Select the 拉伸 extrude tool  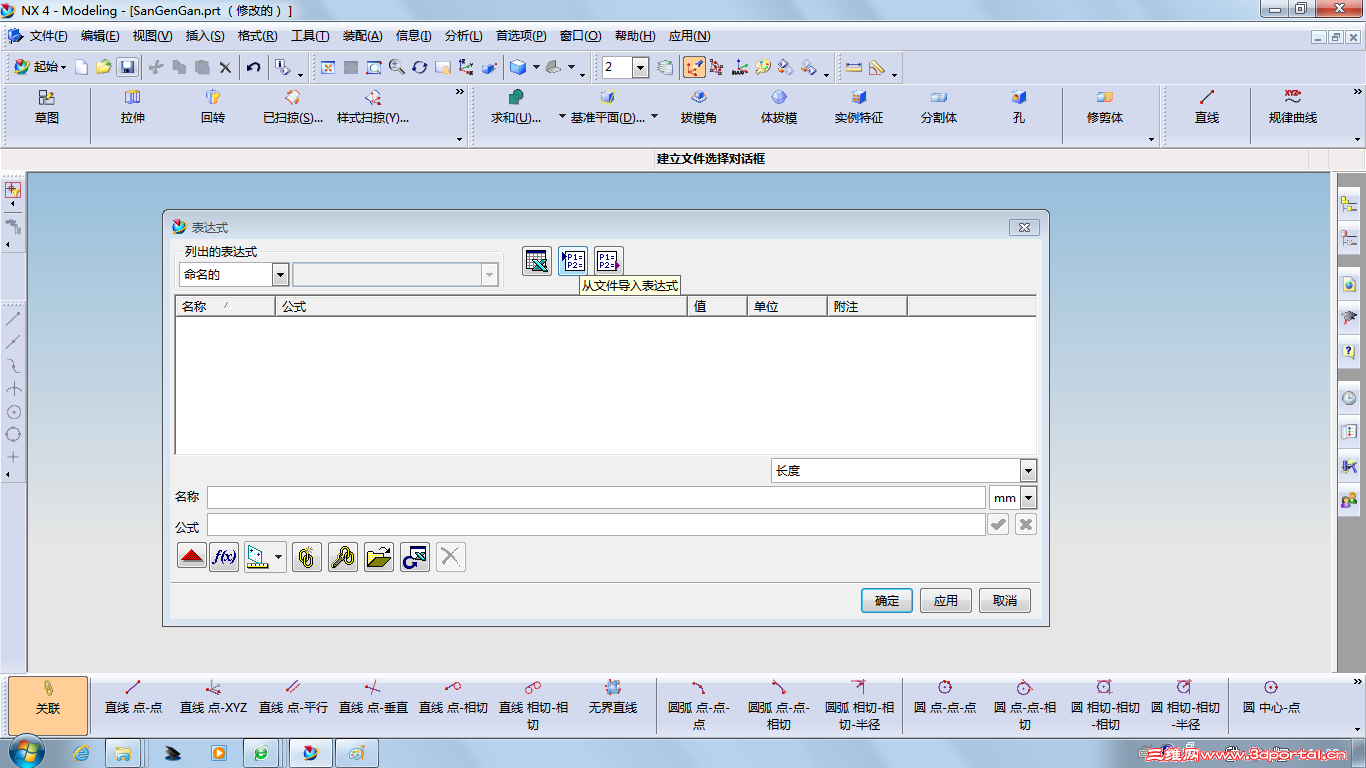pyautogui.click(x=133, y=107)
